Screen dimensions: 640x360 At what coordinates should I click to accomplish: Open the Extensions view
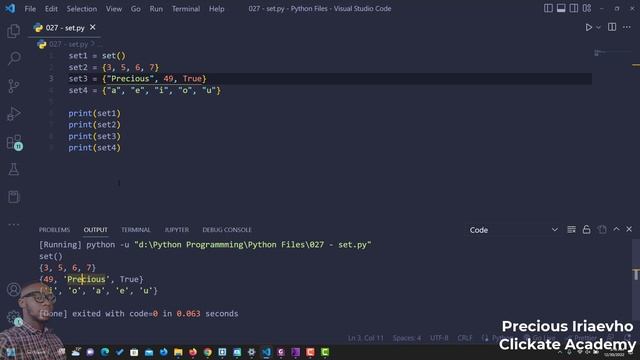pyautogui.click(x=14, y=142)
